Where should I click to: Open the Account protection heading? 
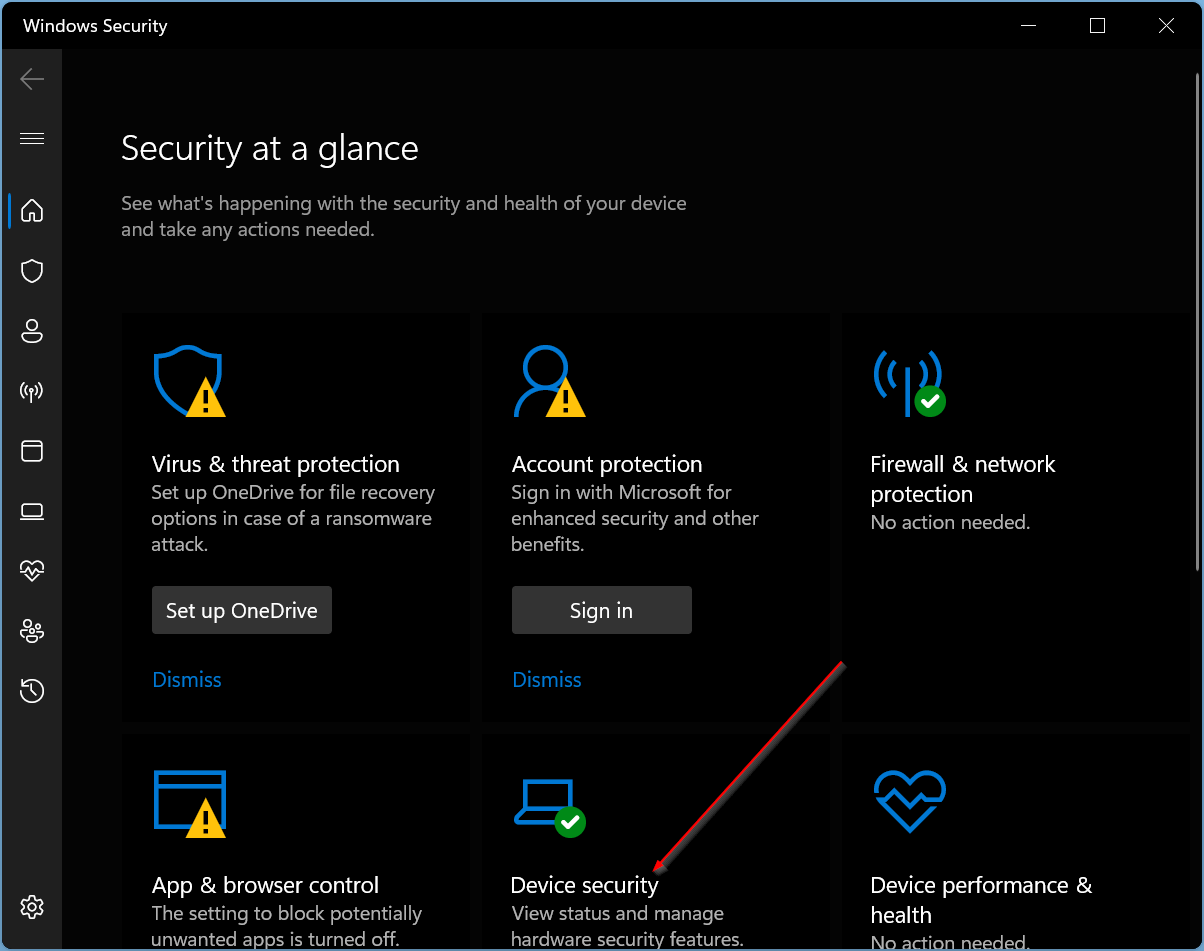pyautogui.click(x=607, y=464)
